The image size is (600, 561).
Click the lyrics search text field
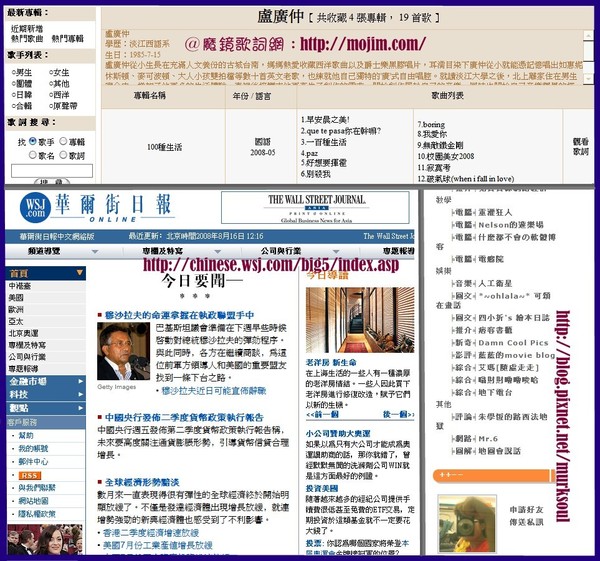pos(52,171)
